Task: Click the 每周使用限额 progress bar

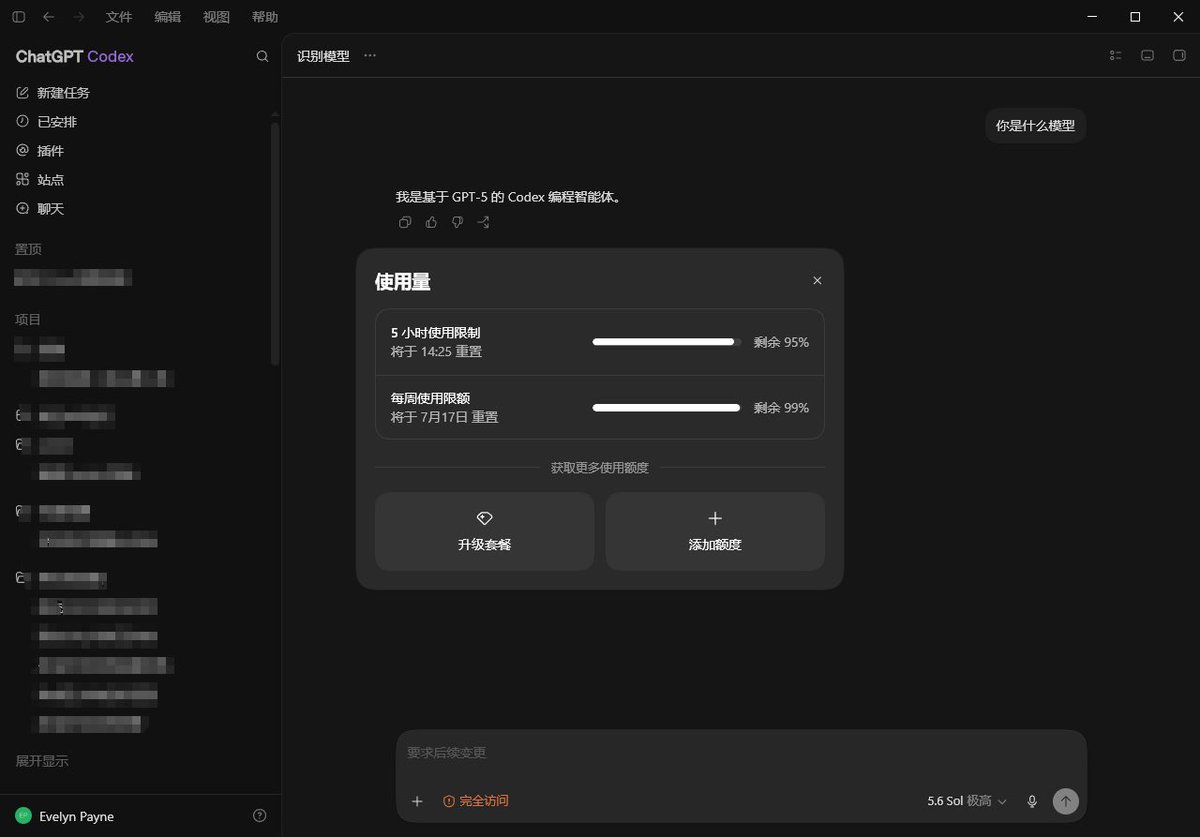Action: (x=666, y=408)
